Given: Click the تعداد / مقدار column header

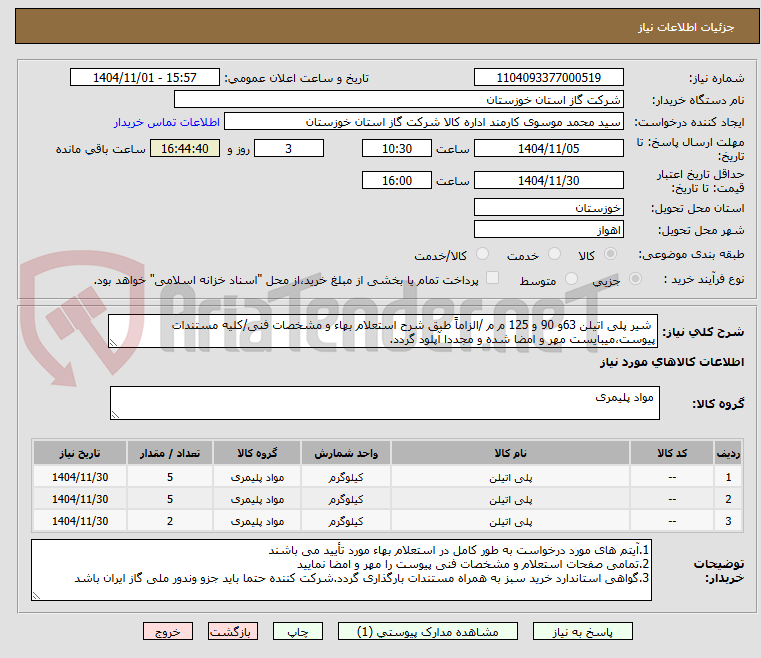Looking at the screenshot, I should coord(170,453).
